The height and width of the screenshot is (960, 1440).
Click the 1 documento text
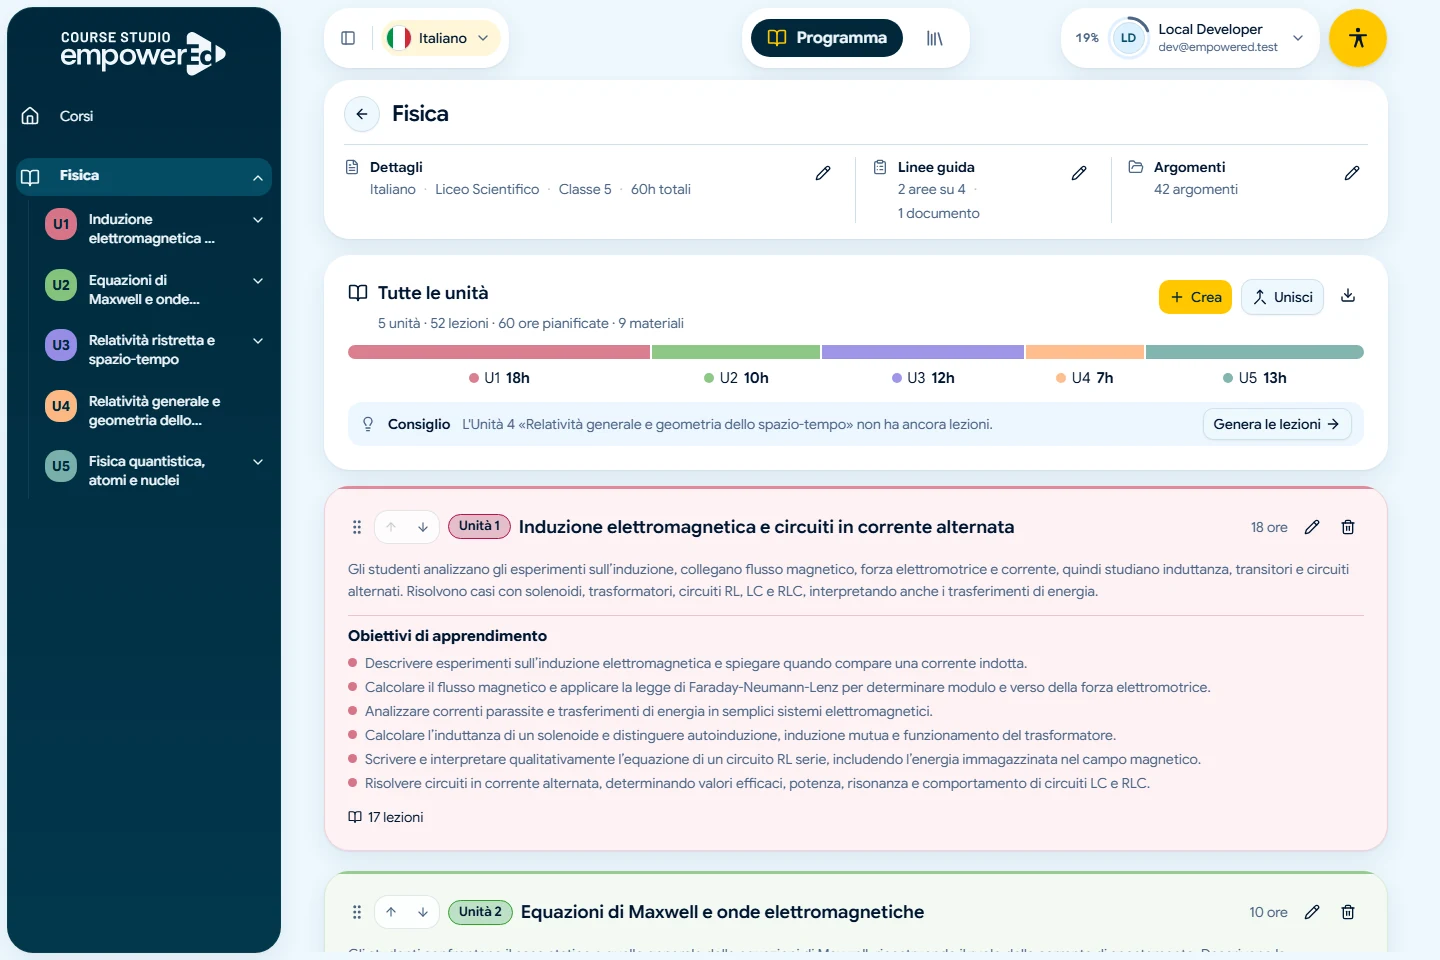tap(939, 213)
